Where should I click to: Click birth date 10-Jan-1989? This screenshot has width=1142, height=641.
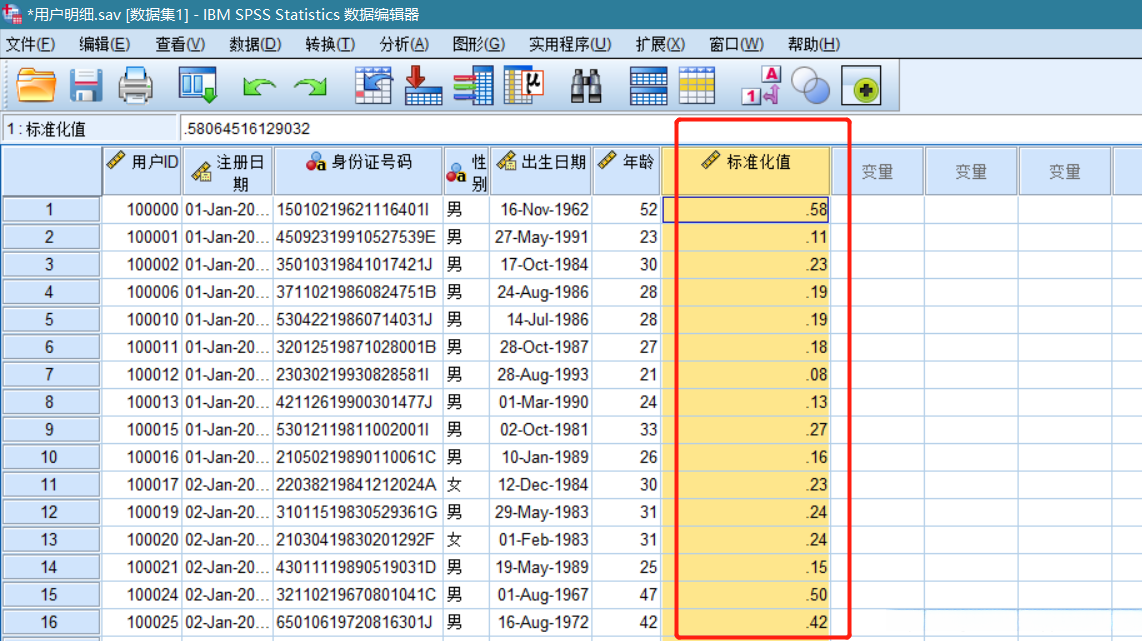541,457
